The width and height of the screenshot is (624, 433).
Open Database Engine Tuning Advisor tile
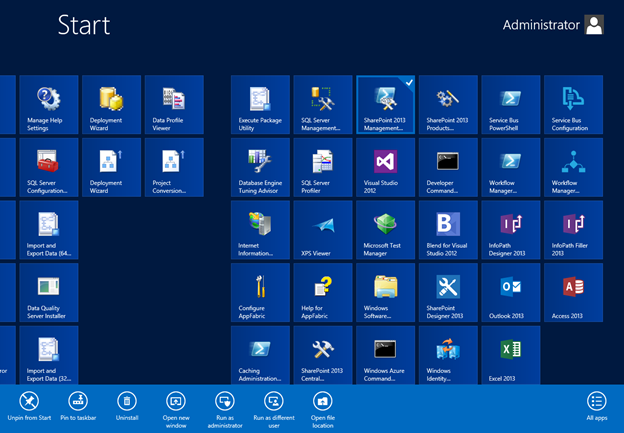[260, 168]
